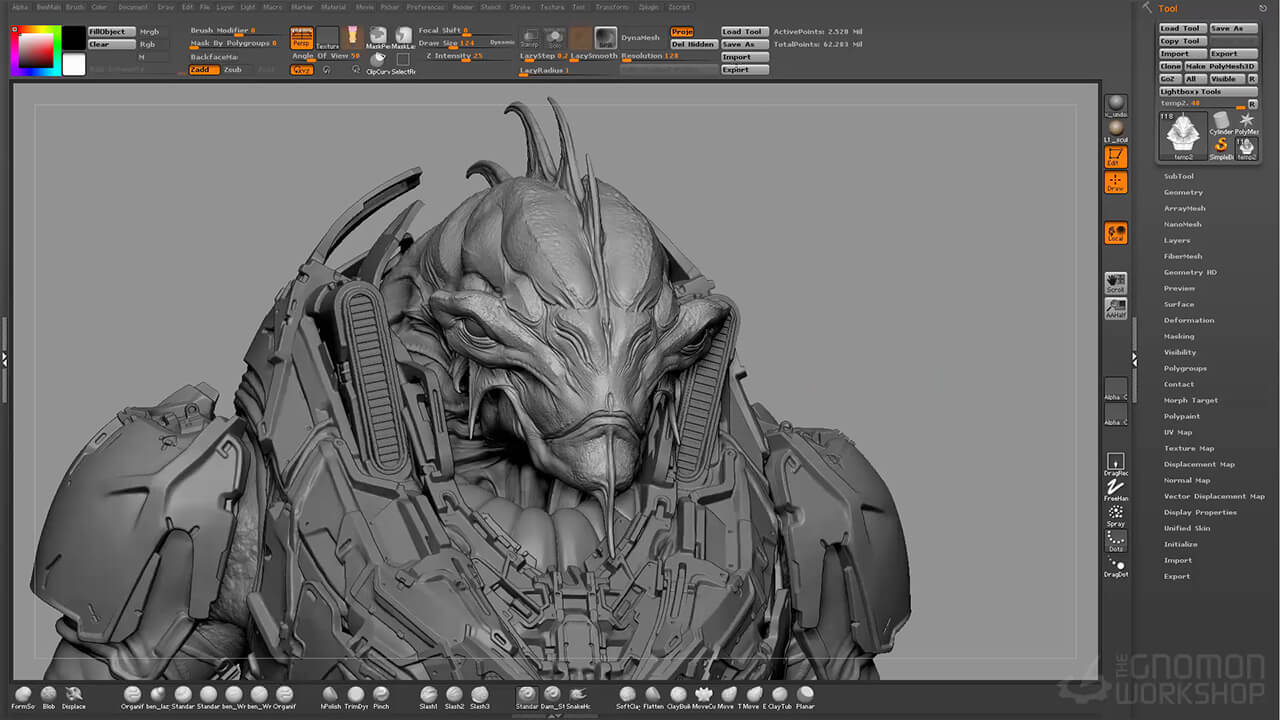Toggle DynaMesh Project option

point(682,32)
